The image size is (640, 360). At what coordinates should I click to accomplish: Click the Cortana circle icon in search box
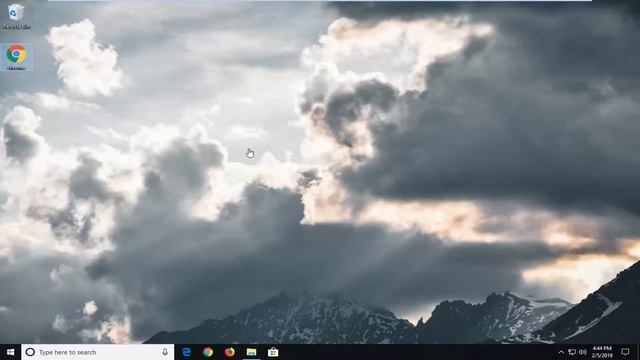coord(30,352)
